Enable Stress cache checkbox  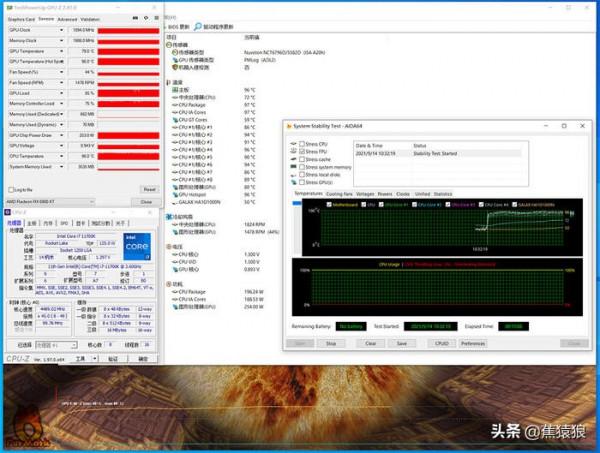click(x=302, y=159)
